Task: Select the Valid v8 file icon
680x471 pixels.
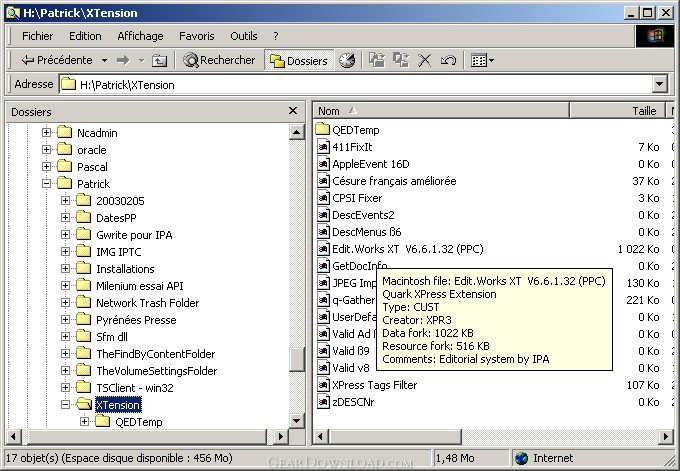Action: [323, 368]
